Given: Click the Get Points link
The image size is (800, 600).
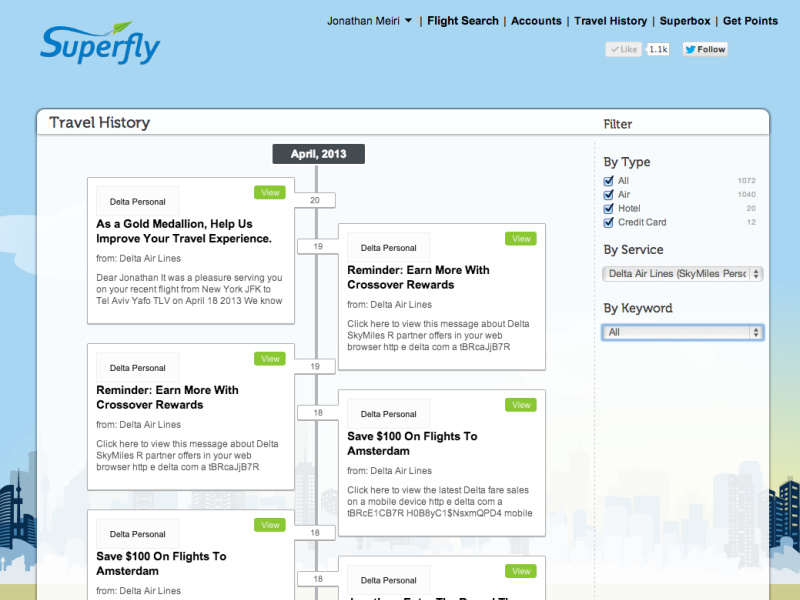Looking at the screenshot, I should click(750, 21).
